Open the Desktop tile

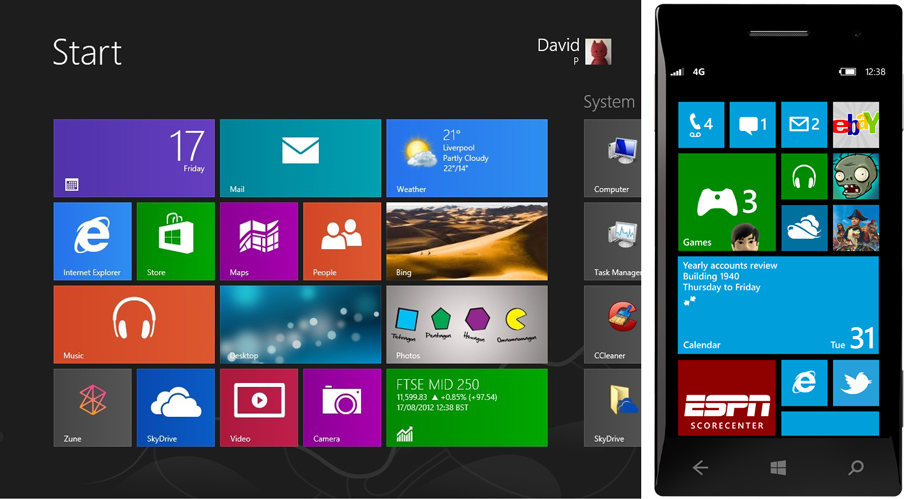pyautogui.click(x=301, y=324)
